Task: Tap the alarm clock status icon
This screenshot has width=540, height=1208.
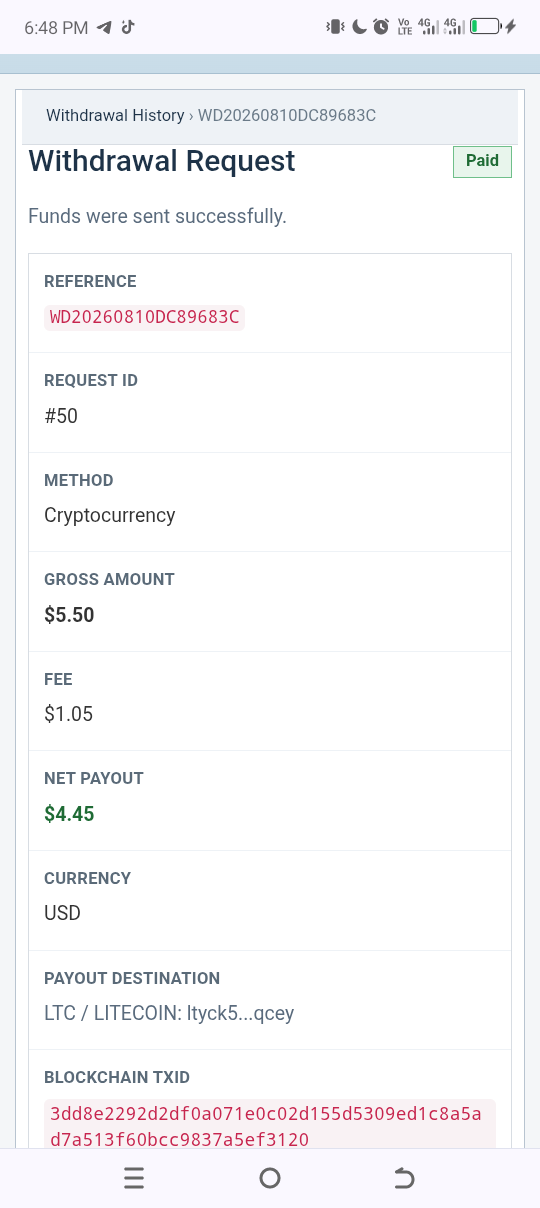Action: (x=381, y=27)
